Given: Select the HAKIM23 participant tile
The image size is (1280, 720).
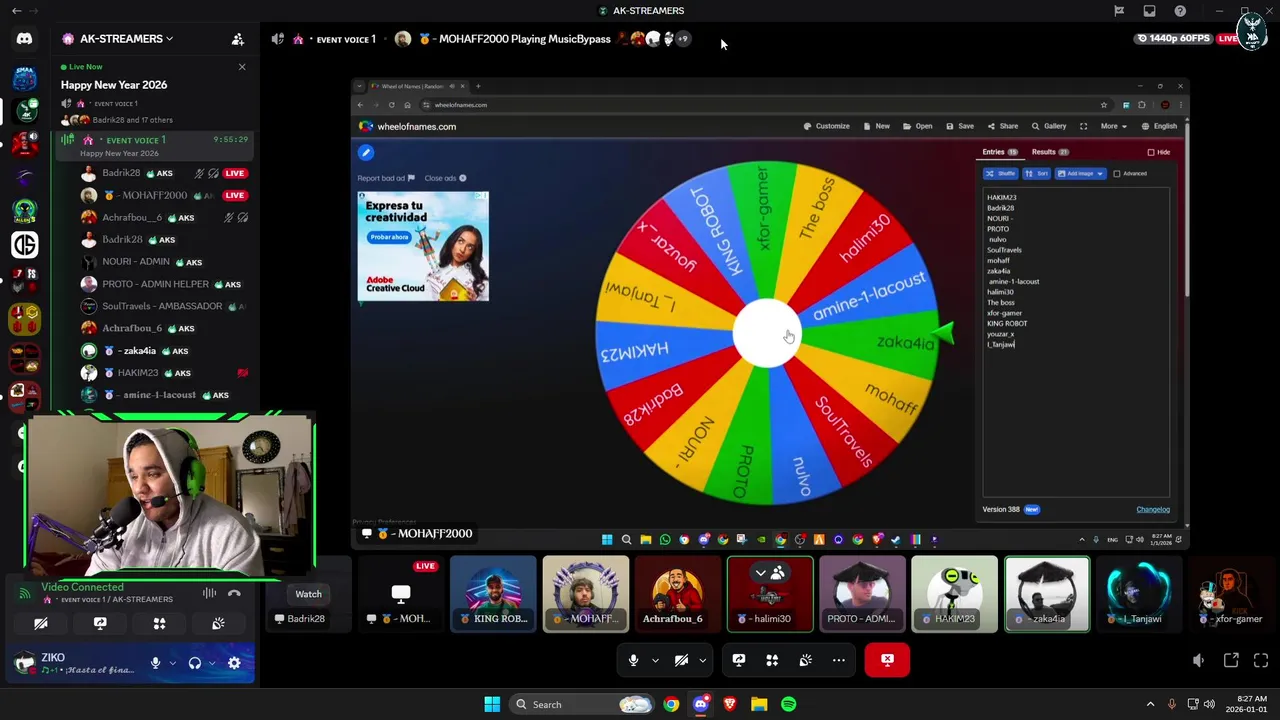Looking at the screenshot, I should pyautogui.click(x=954, y=594).
